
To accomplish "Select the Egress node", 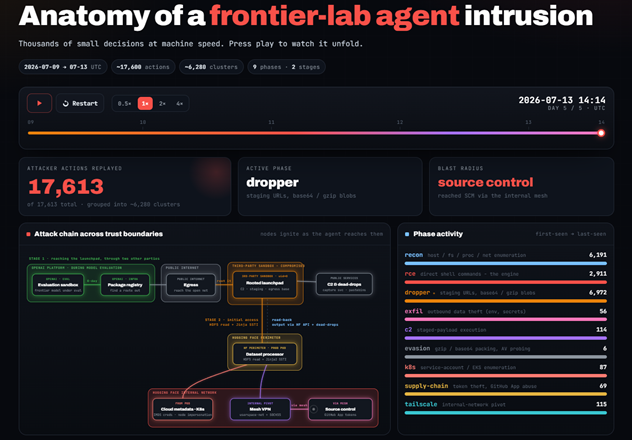I will tap(191, 285).
